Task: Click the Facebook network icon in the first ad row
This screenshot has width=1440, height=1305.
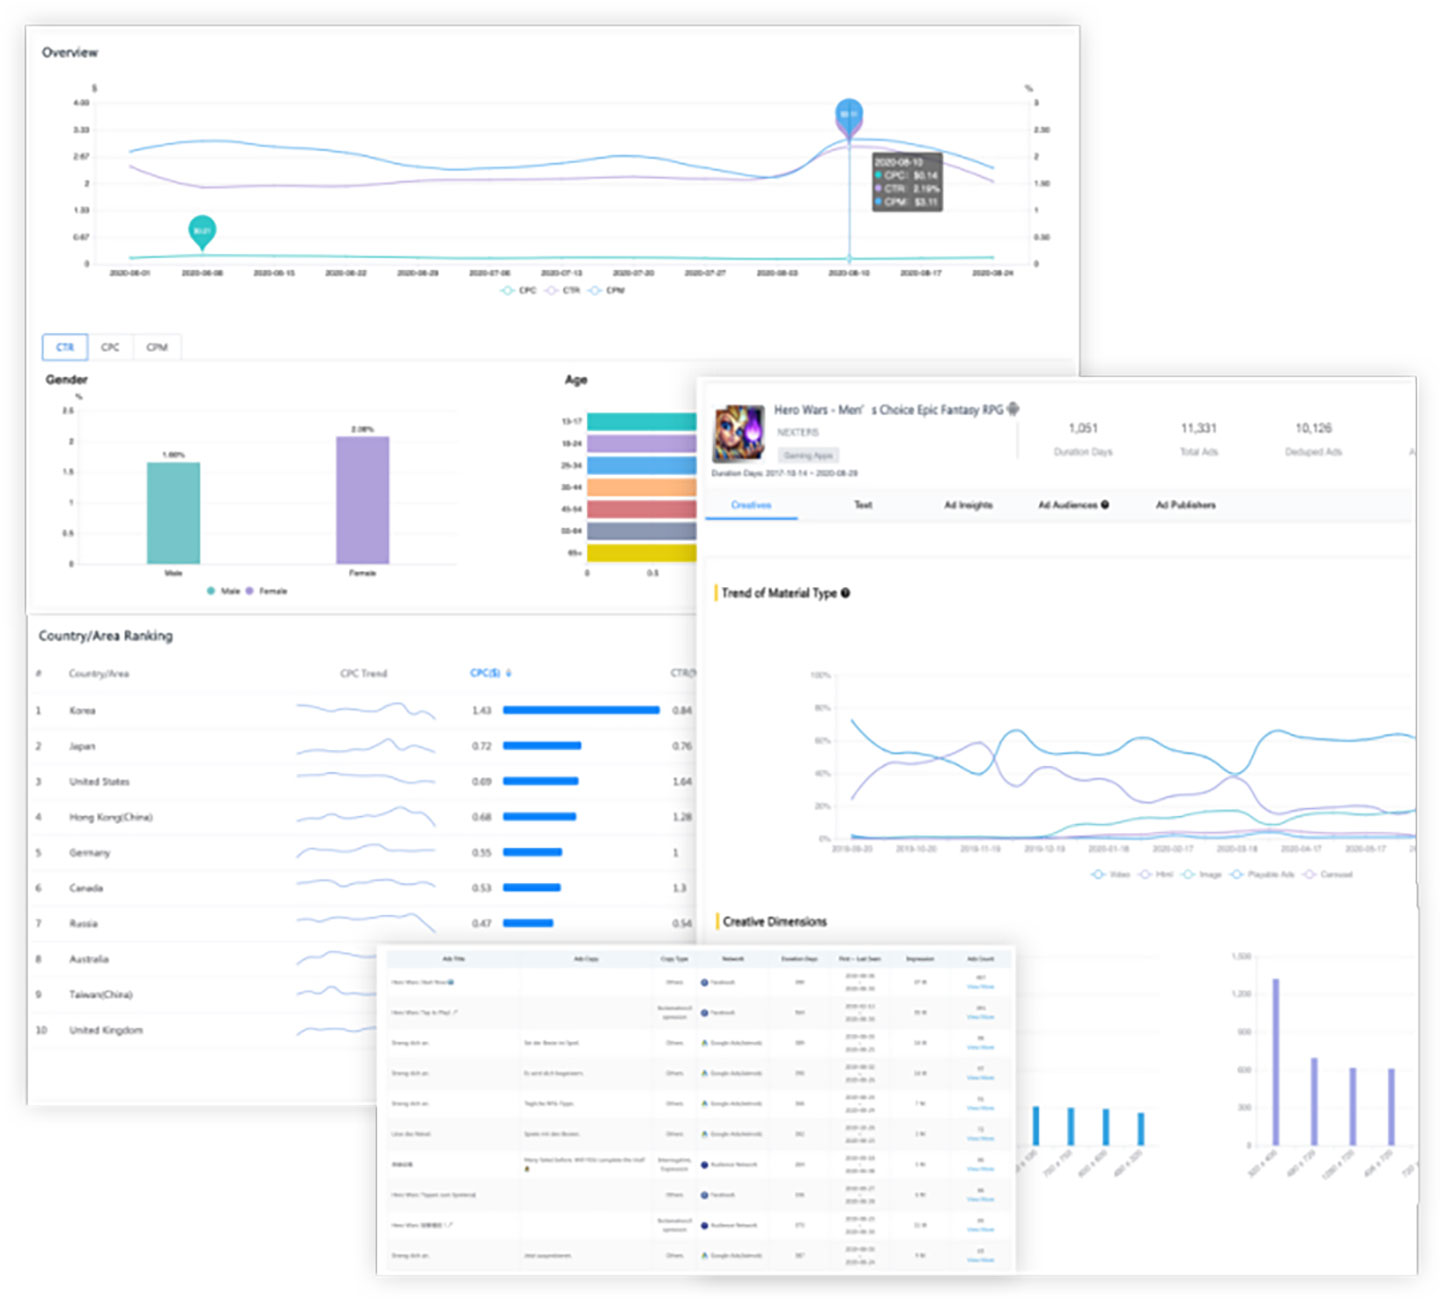Action: pos(705,983)
